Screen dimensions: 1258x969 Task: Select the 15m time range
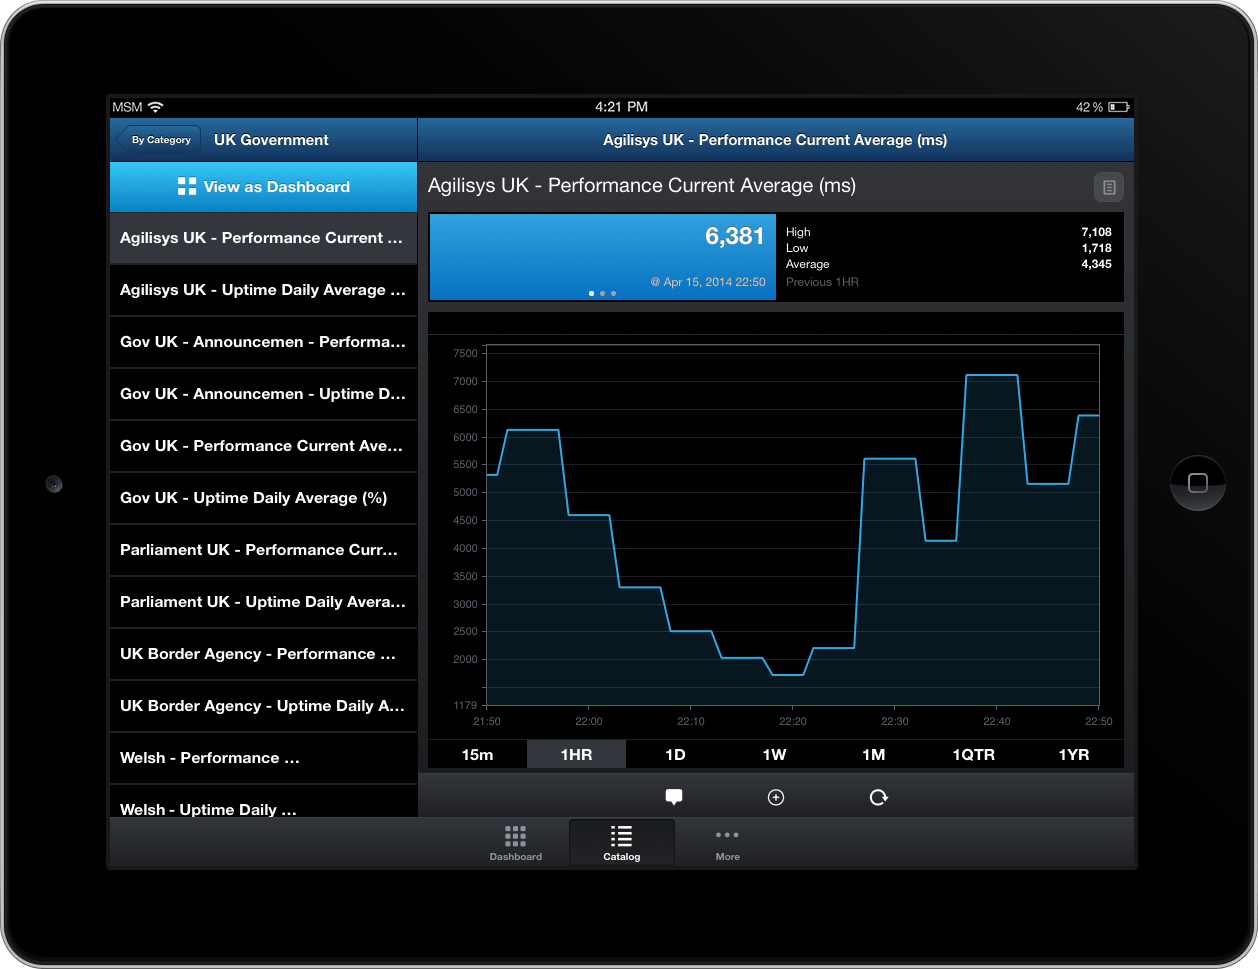(477, 755)
